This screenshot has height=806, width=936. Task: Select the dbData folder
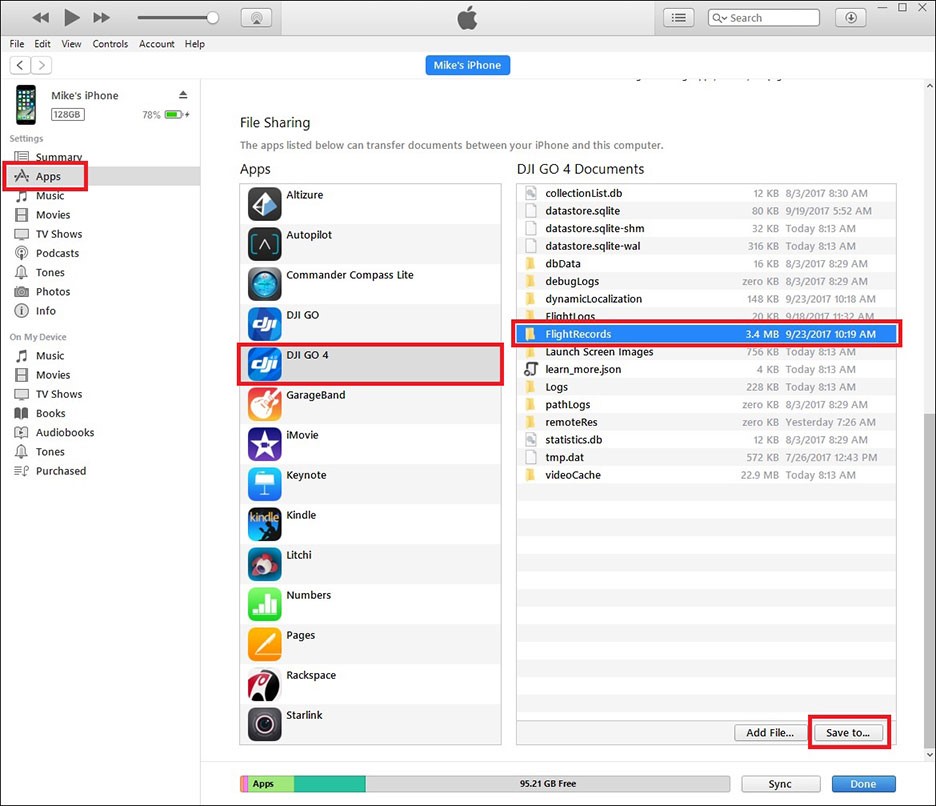[x=706, y=264]
